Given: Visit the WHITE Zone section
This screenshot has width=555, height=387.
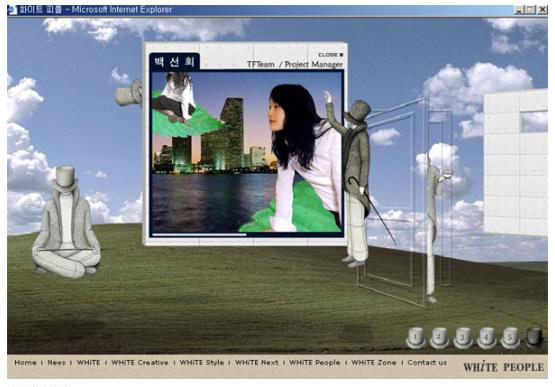Looking at the screenshot, I should 374,363.
